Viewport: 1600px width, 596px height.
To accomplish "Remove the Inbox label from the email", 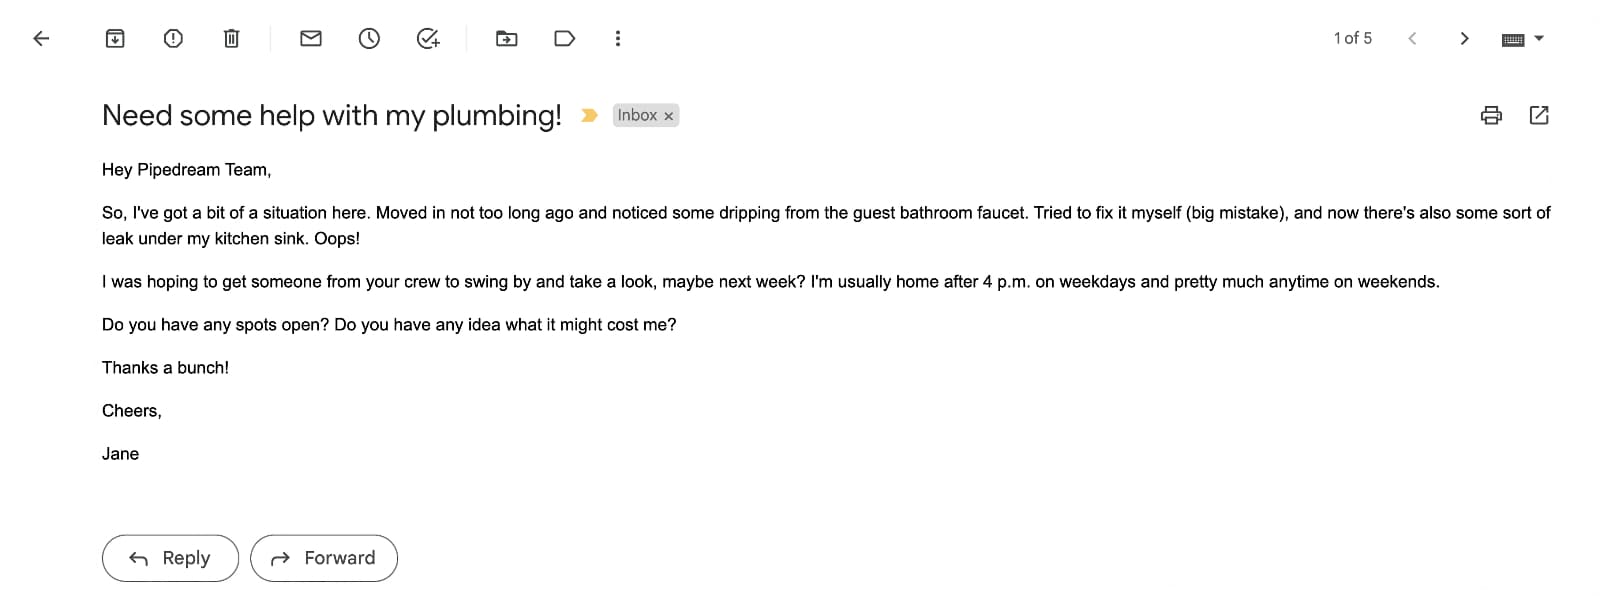I will pos(668,115).
